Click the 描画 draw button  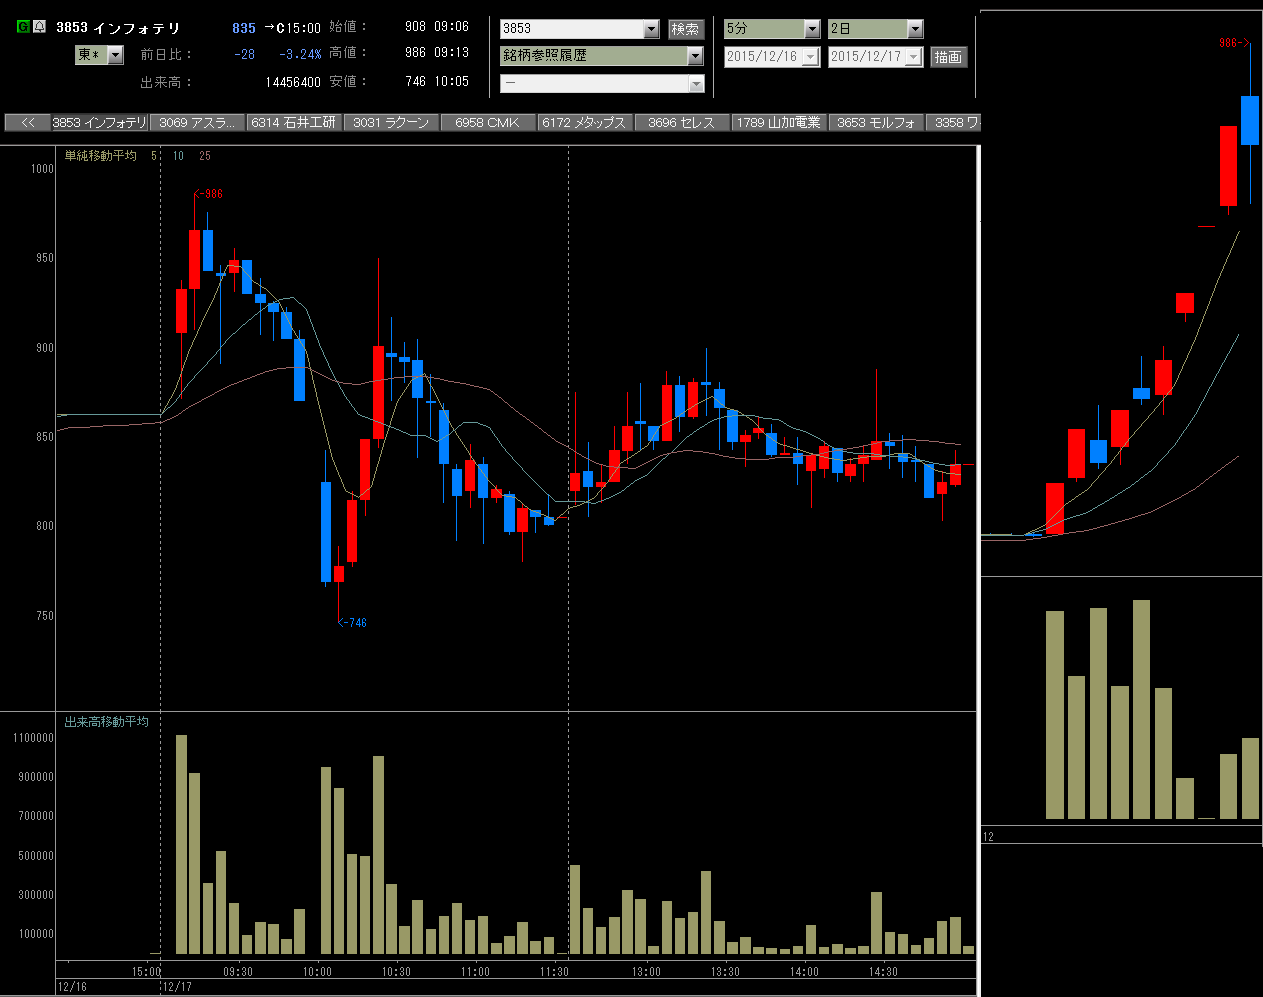click(x=948, y=57)
